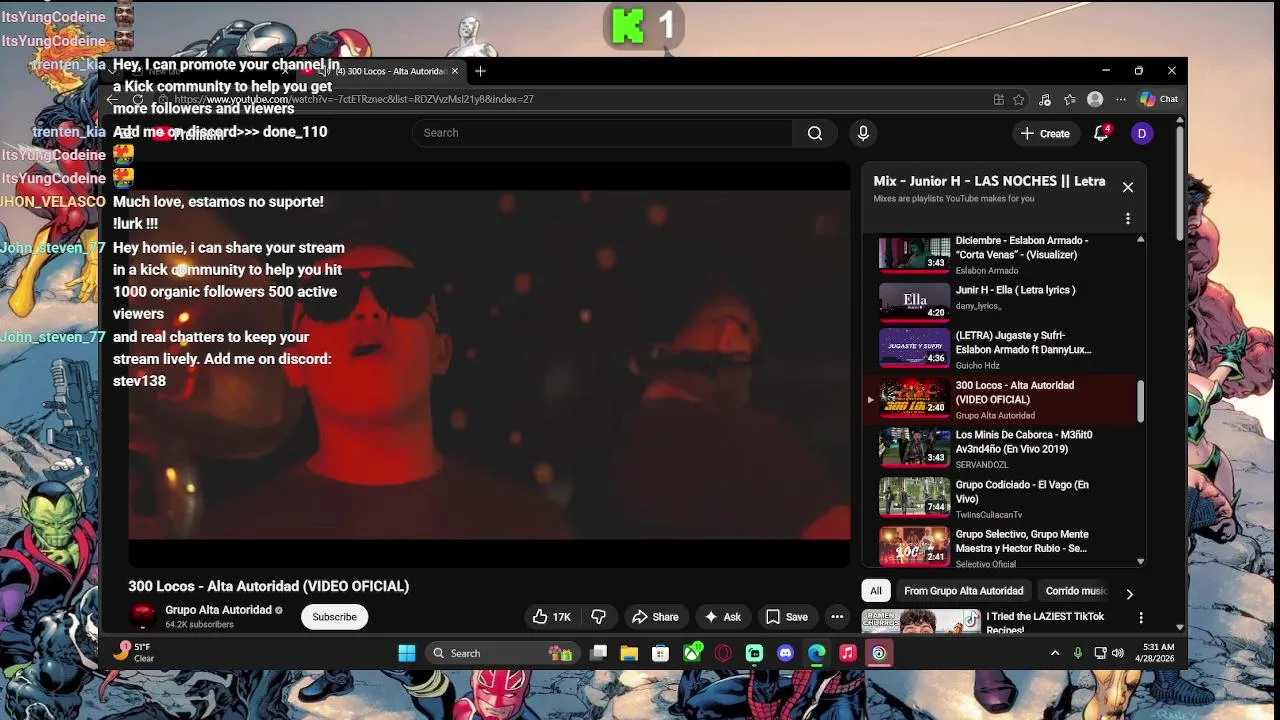Screen dimensions: 1280x720
Task: Click the Windows taskbar Search box
Action: [x=500, y=653]
